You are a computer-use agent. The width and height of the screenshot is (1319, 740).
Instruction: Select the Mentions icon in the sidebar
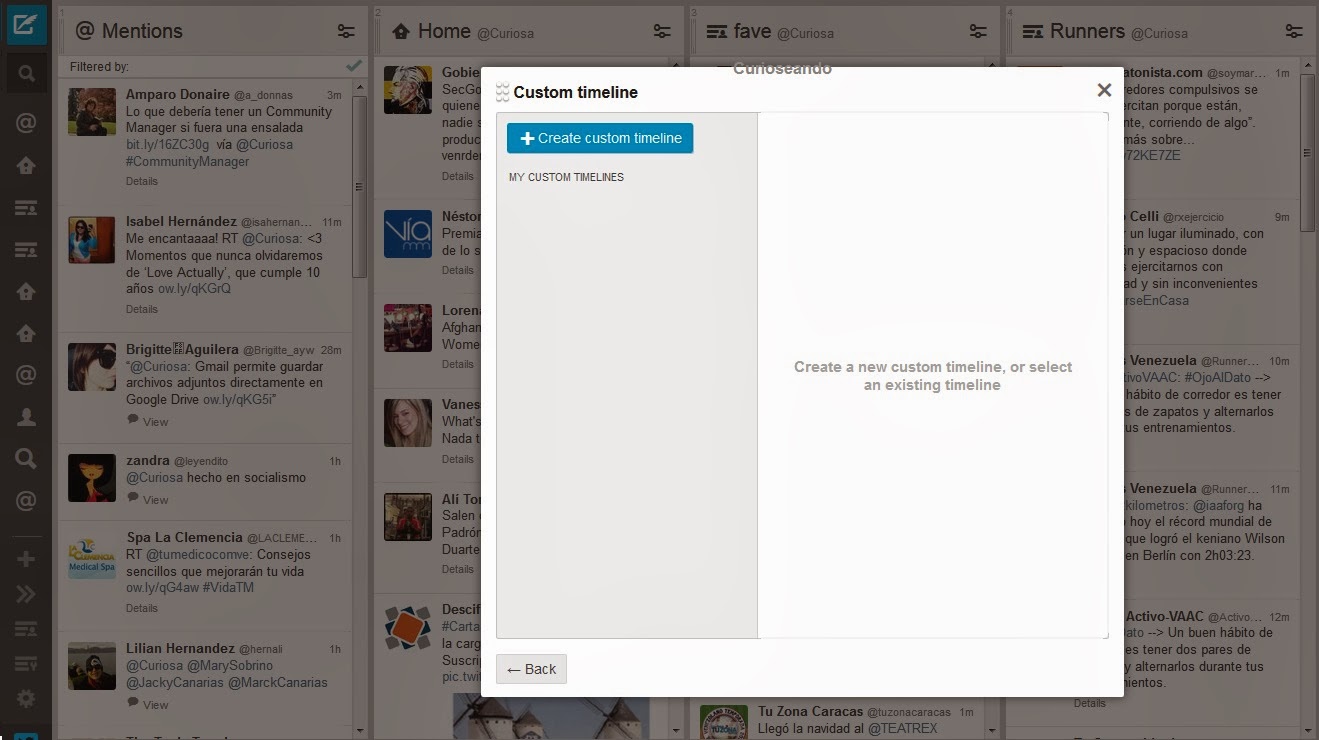(x=25, y=122)
